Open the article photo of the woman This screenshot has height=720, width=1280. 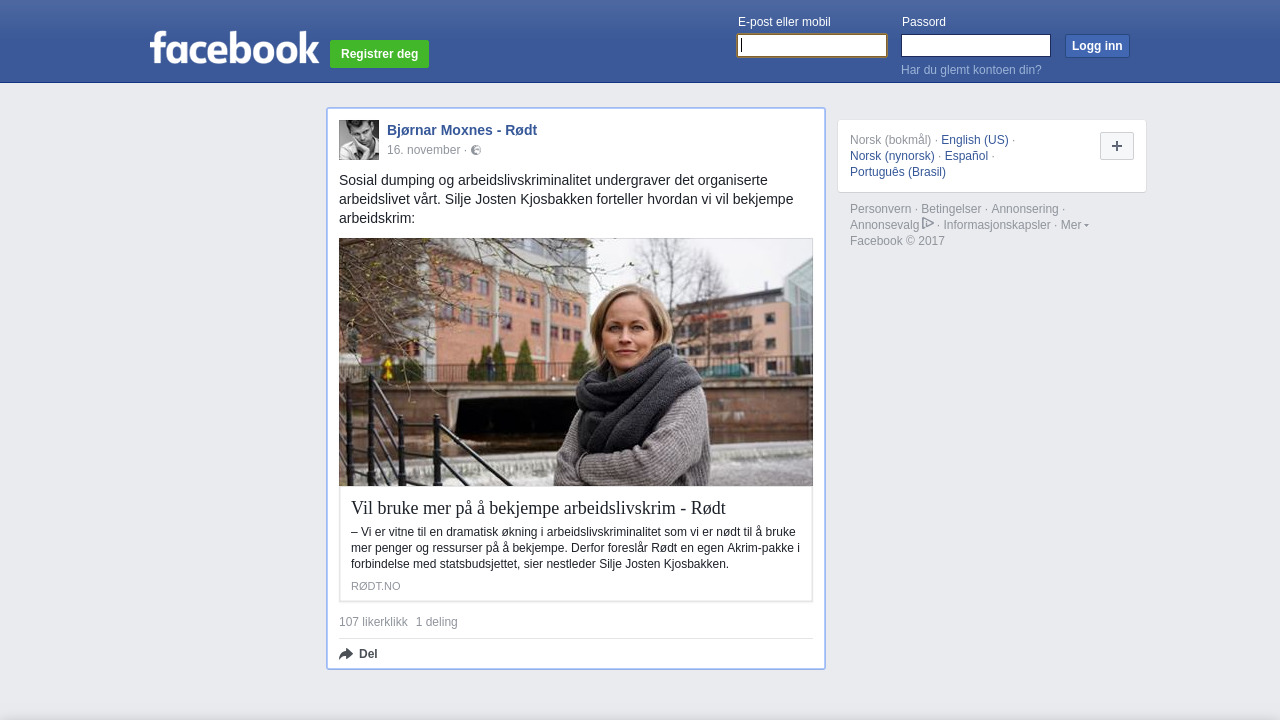(x=576, y=362)
